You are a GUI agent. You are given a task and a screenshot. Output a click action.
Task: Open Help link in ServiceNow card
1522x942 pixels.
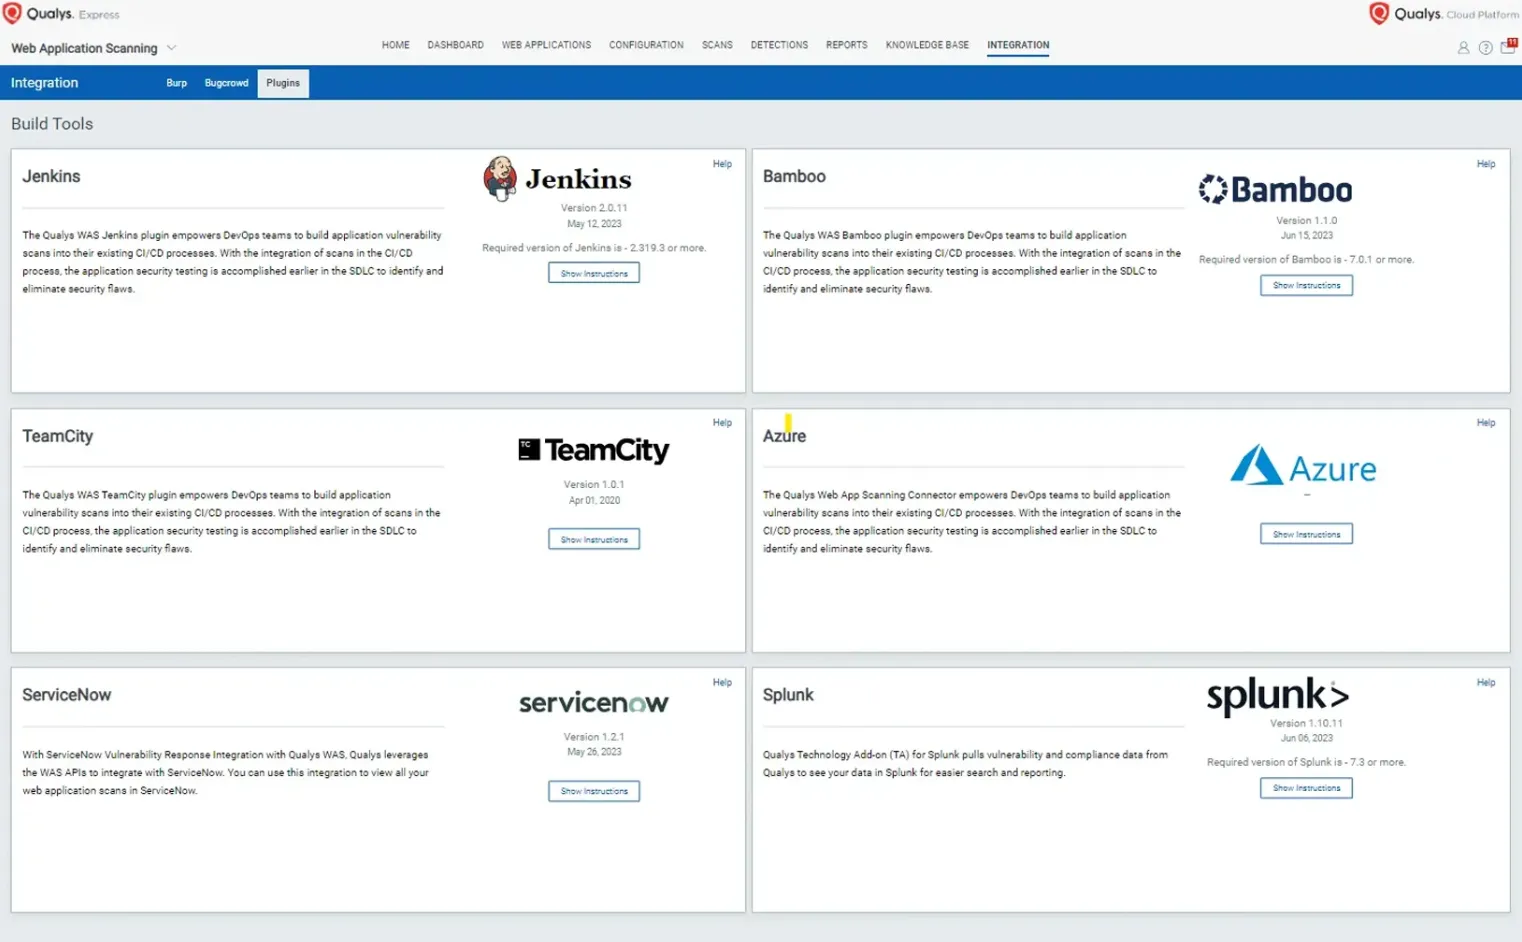722,683
